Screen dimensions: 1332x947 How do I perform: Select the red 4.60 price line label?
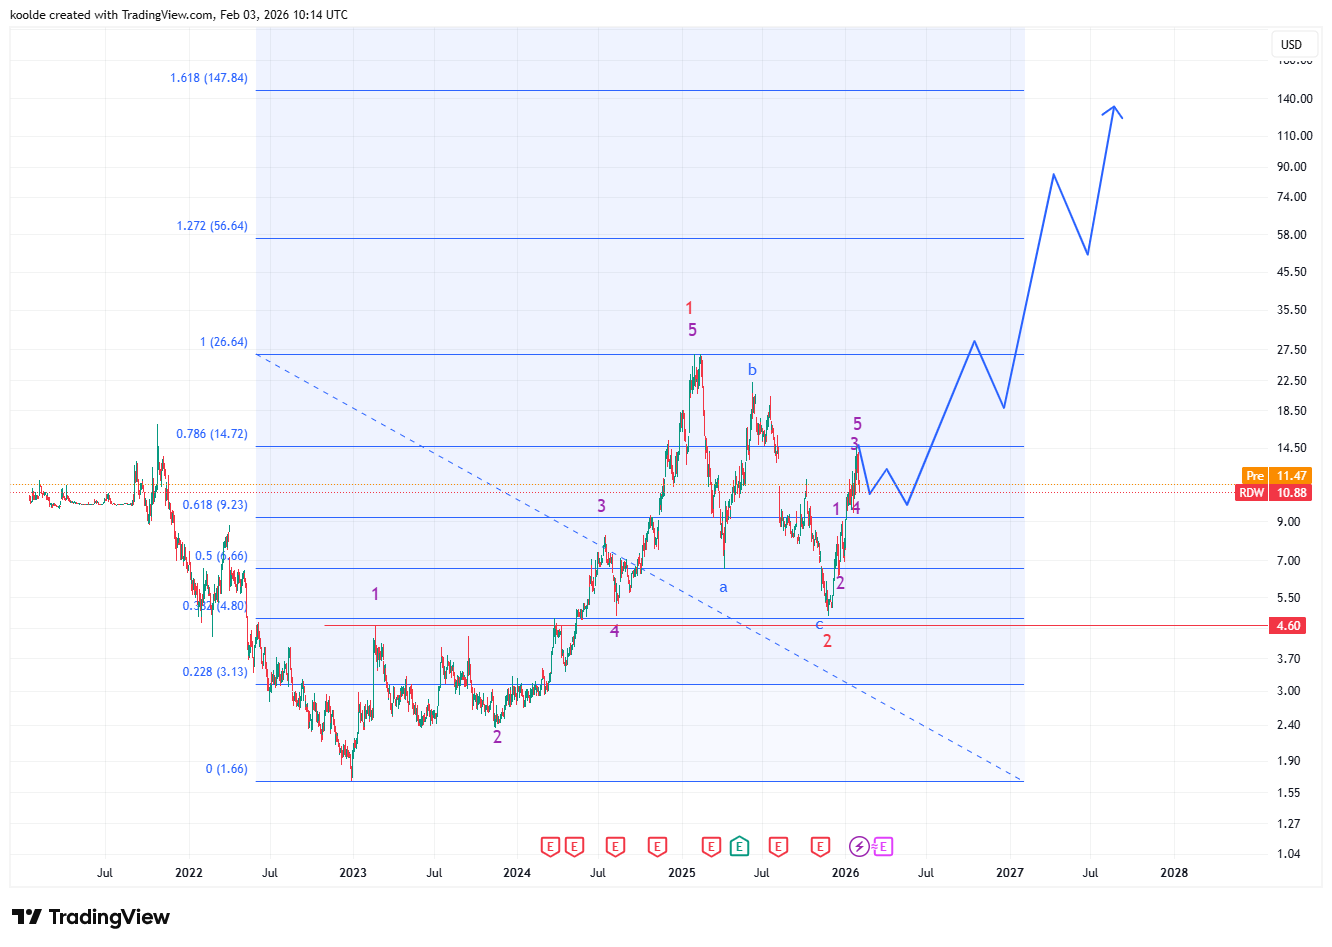(1288, 626)
